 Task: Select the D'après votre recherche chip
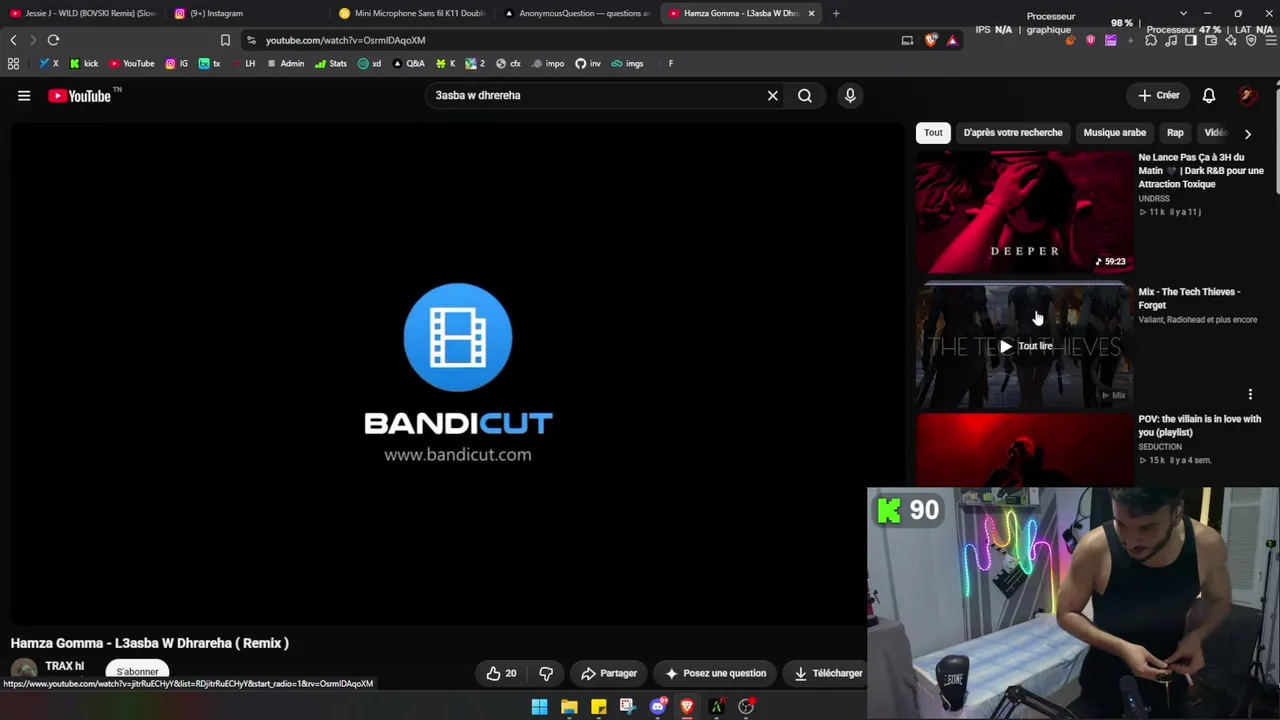click(x=1013, y=133)
